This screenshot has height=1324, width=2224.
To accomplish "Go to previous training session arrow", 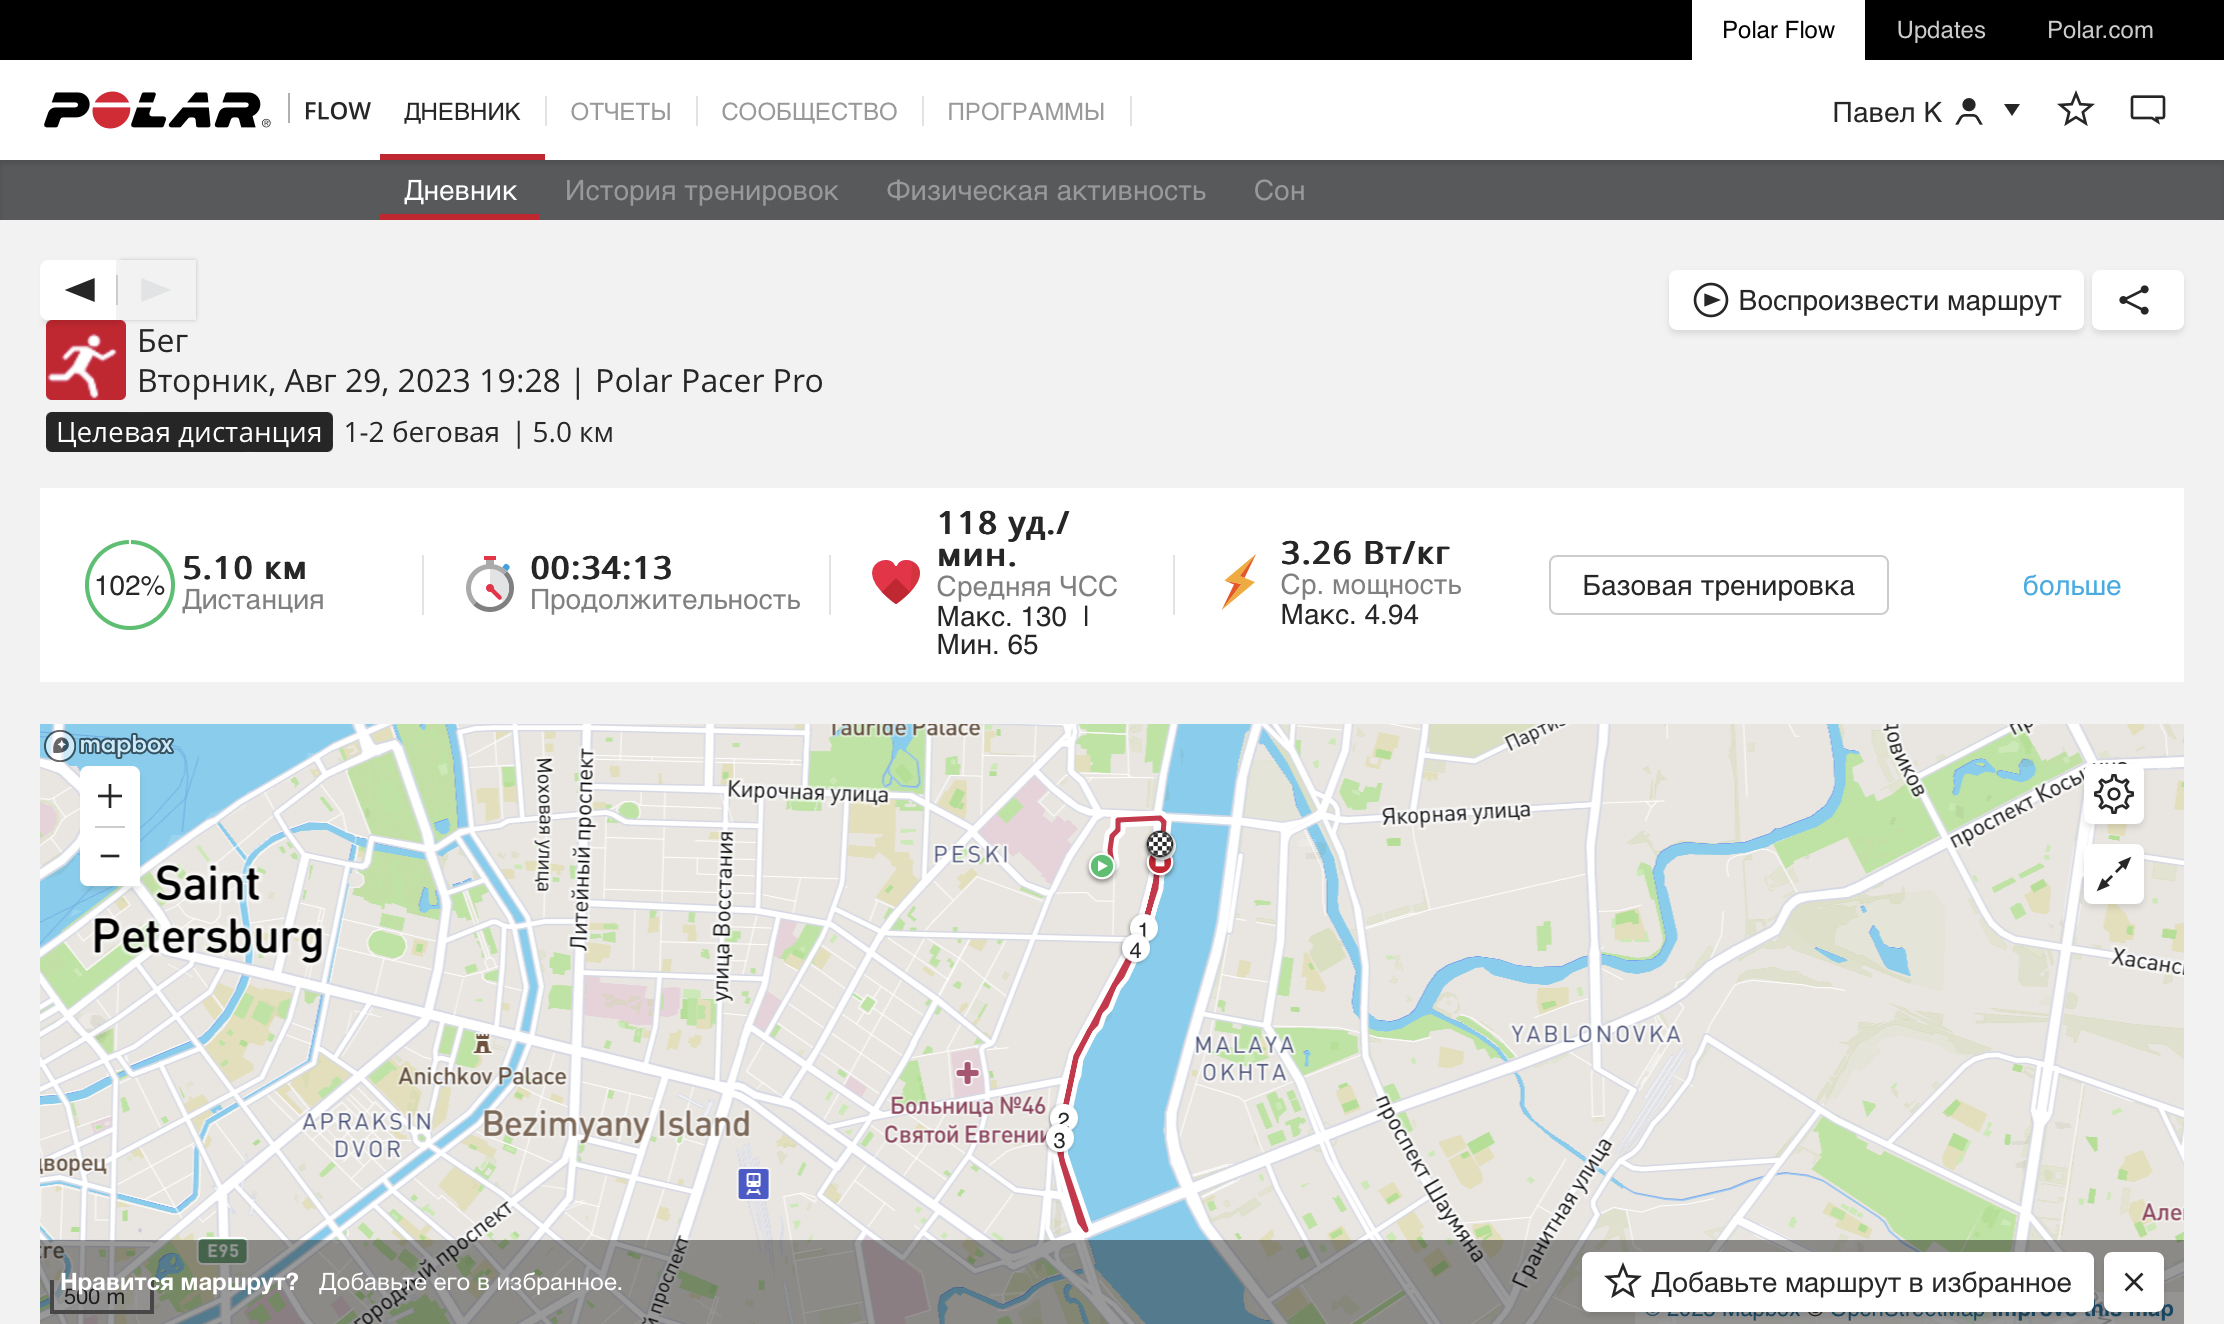I will point(79,290).
